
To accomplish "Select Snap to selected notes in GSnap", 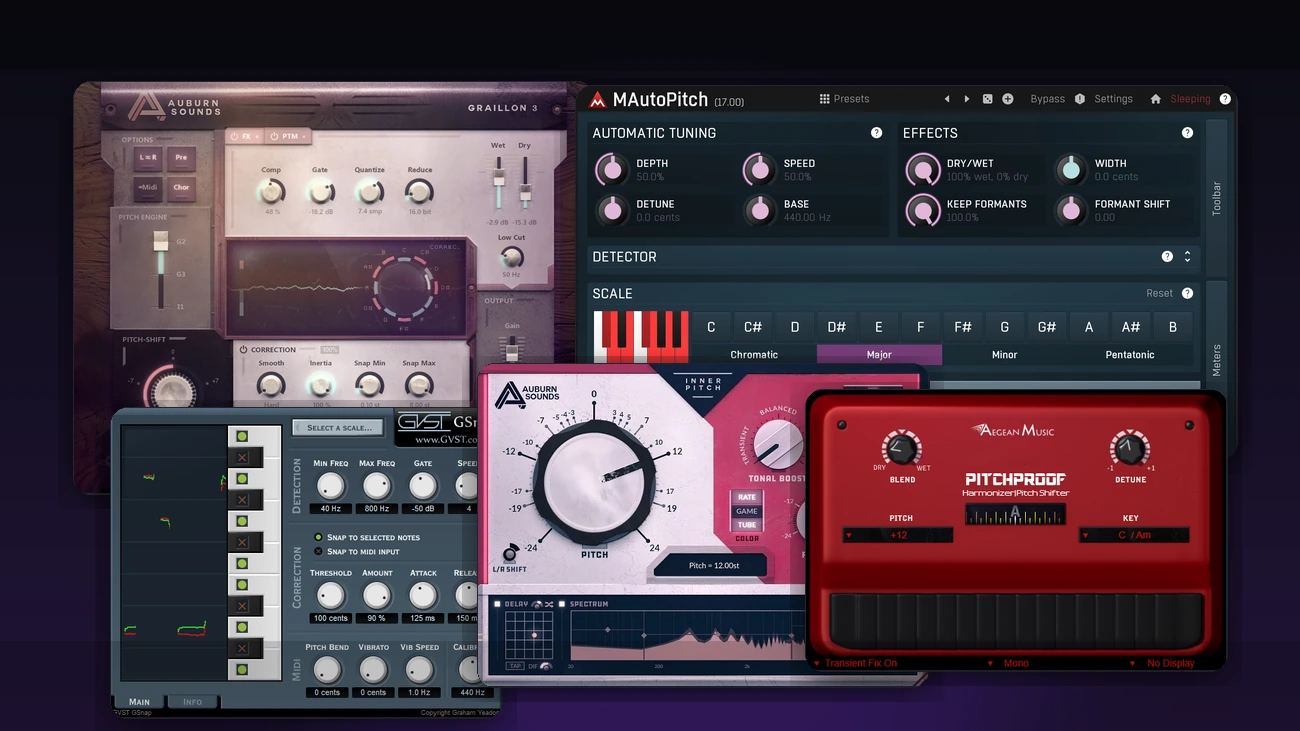I will 319,537.
